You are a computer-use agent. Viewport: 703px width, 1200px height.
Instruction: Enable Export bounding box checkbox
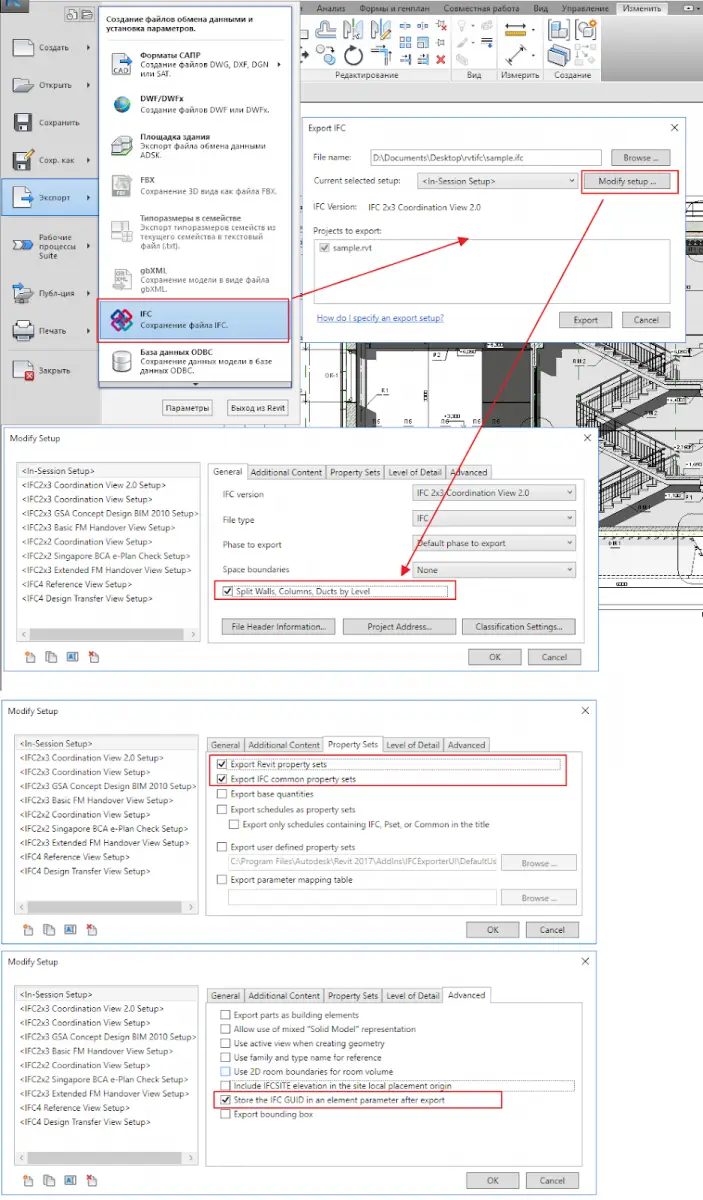225,1114
